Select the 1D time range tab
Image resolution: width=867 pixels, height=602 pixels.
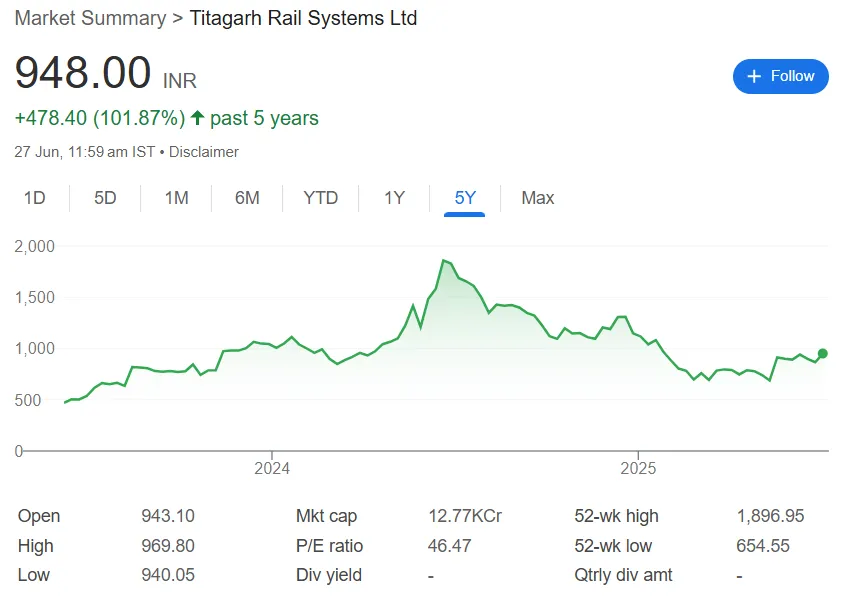pos(34,198)
